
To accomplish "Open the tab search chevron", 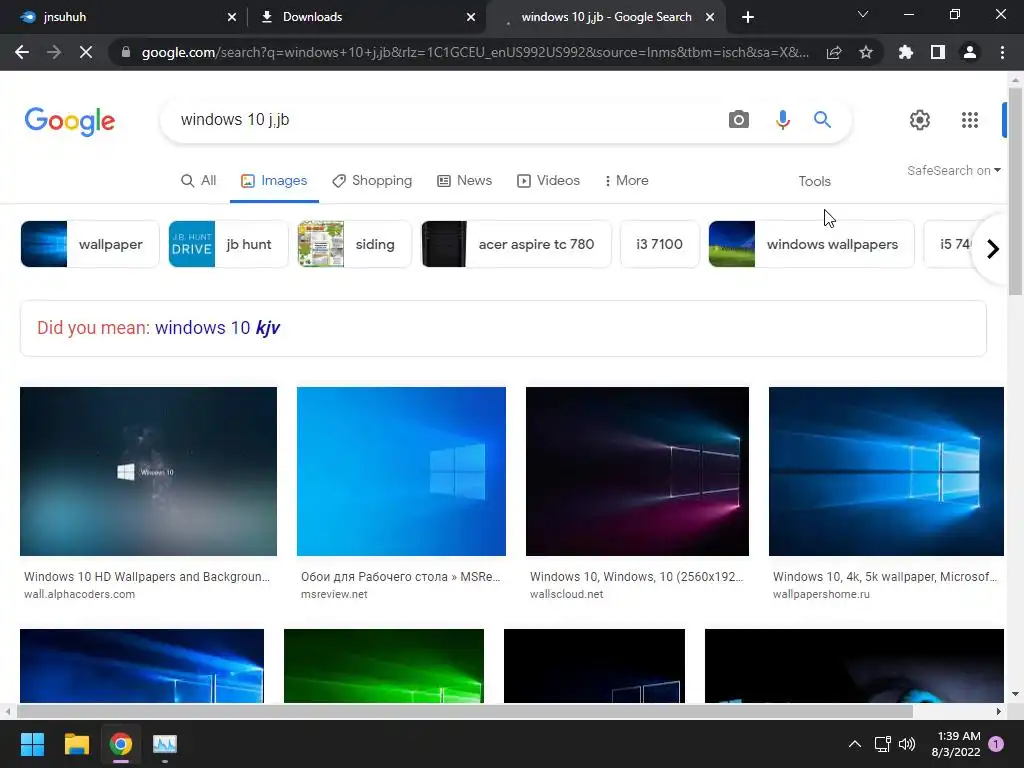I will tap(863, 14).
